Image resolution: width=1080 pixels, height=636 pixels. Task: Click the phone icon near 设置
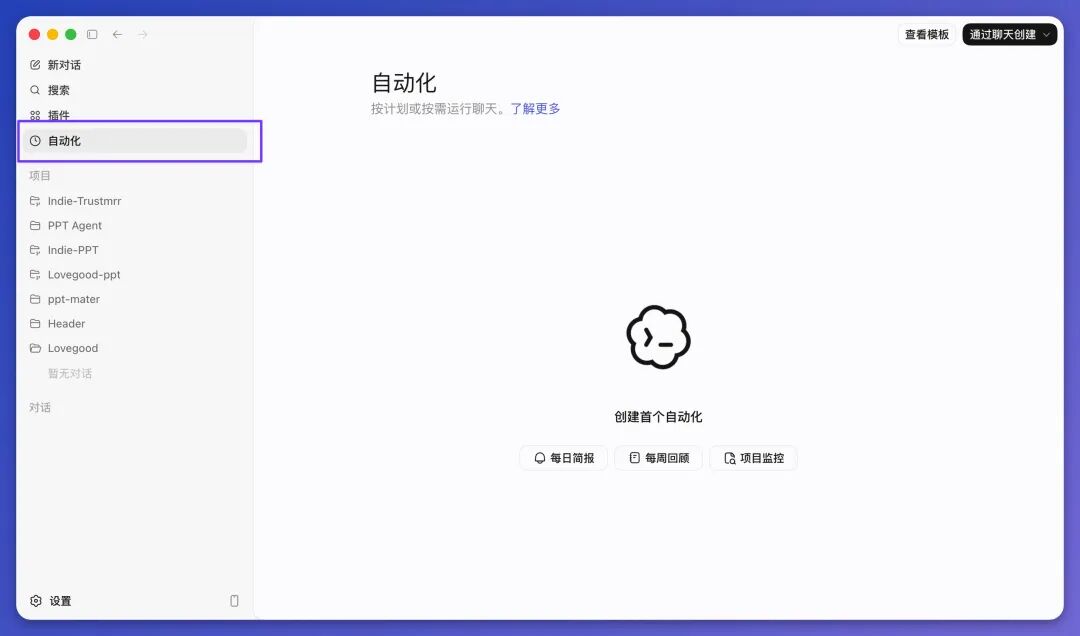pyautogui.click(x=234, y=601)
